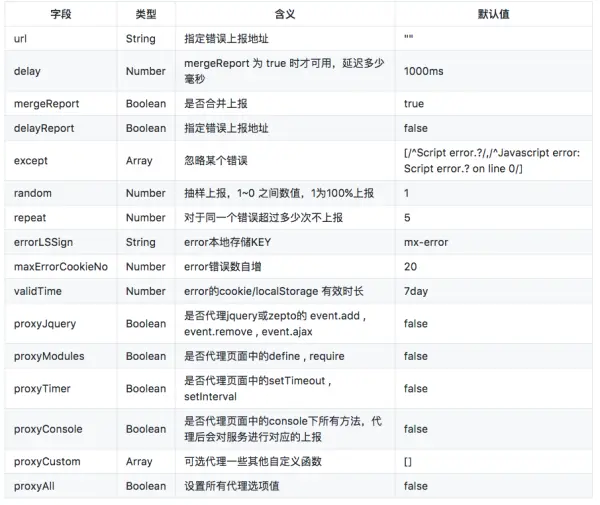Screen dimensions: 600x505
Task: Click '指定错误上报地址' in the url row
Action: [226, 39]
